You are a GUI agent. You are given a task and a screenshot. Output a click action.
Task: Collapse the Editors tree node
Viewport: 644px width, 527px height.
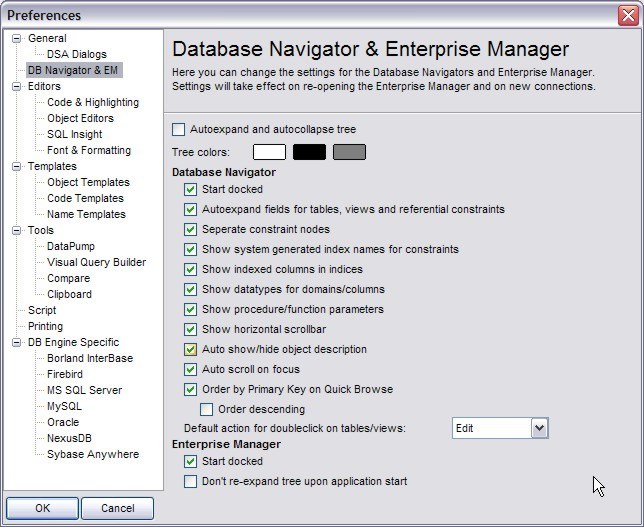point(16,87)
